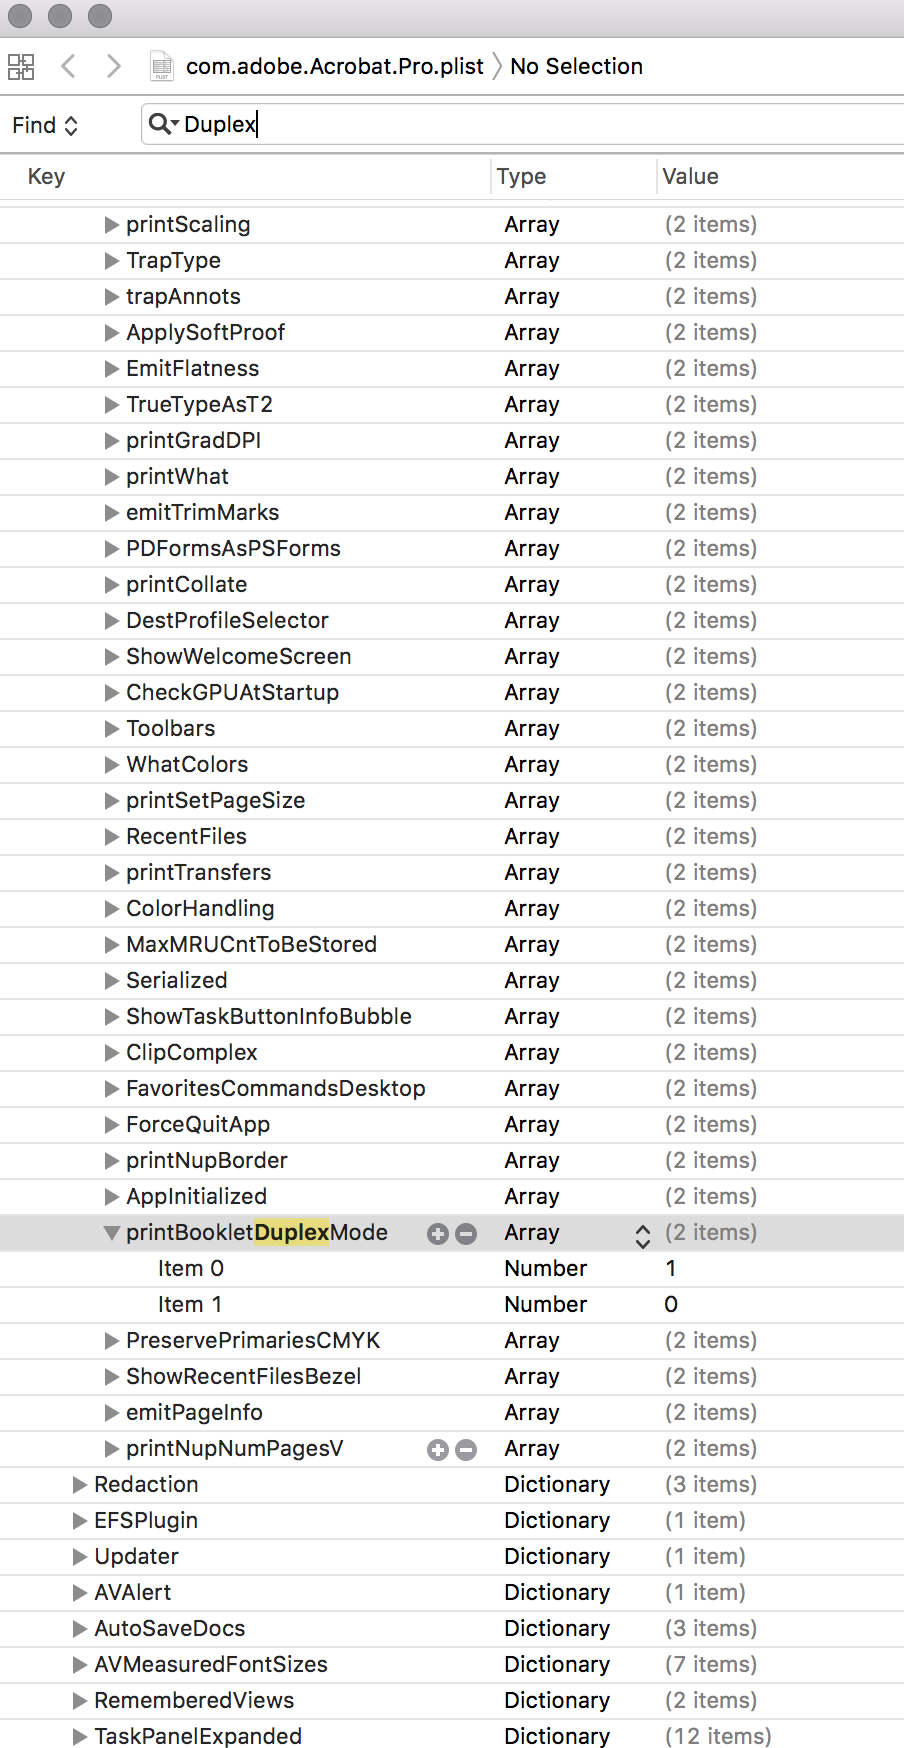Expand the ForceQuitApp row
The image size is (904, 1748).
point(112,1125)
